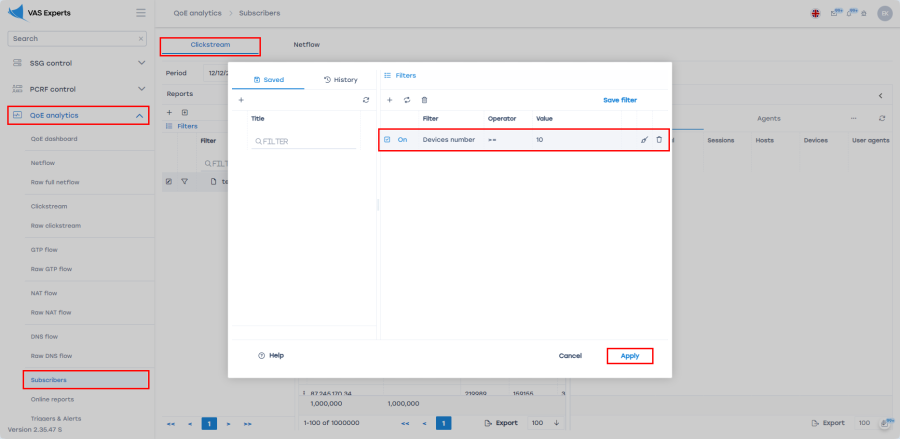Switch to the Netflow tab
Image resolution: width=900 pixels, height=439 pixels.
[x=307, y=45]
